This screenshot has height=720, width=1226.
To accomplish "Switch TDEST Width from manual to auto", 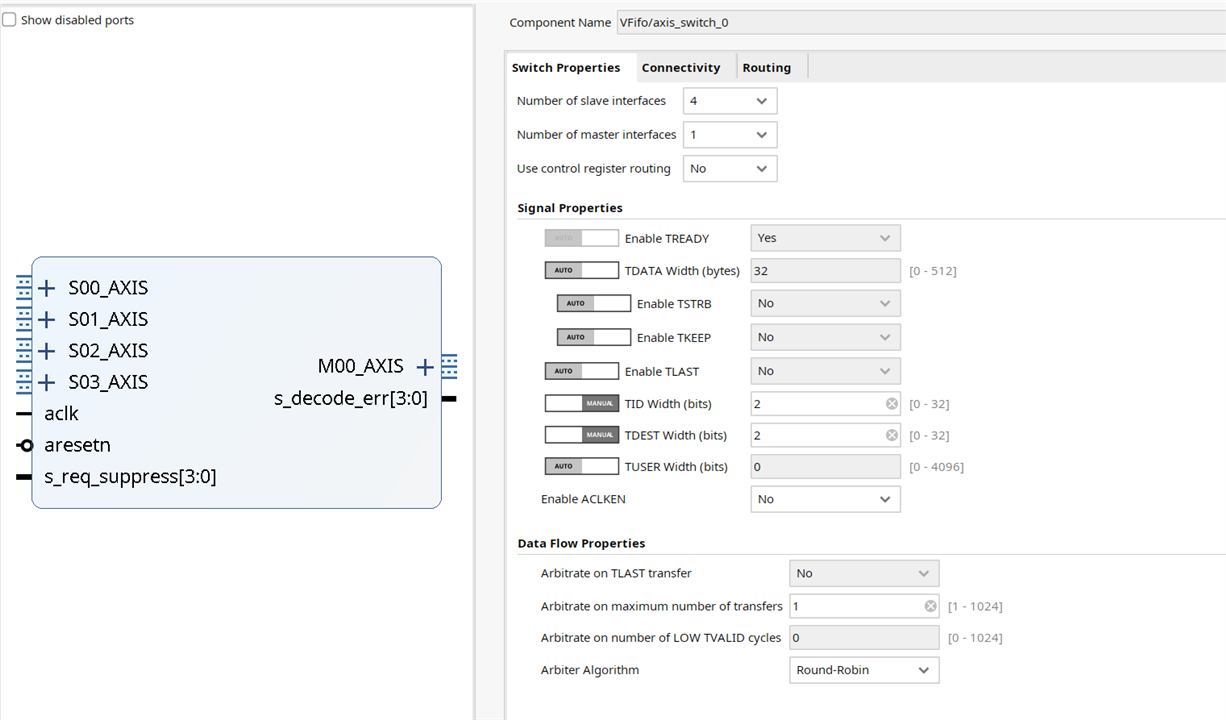I will click(581, 435).
